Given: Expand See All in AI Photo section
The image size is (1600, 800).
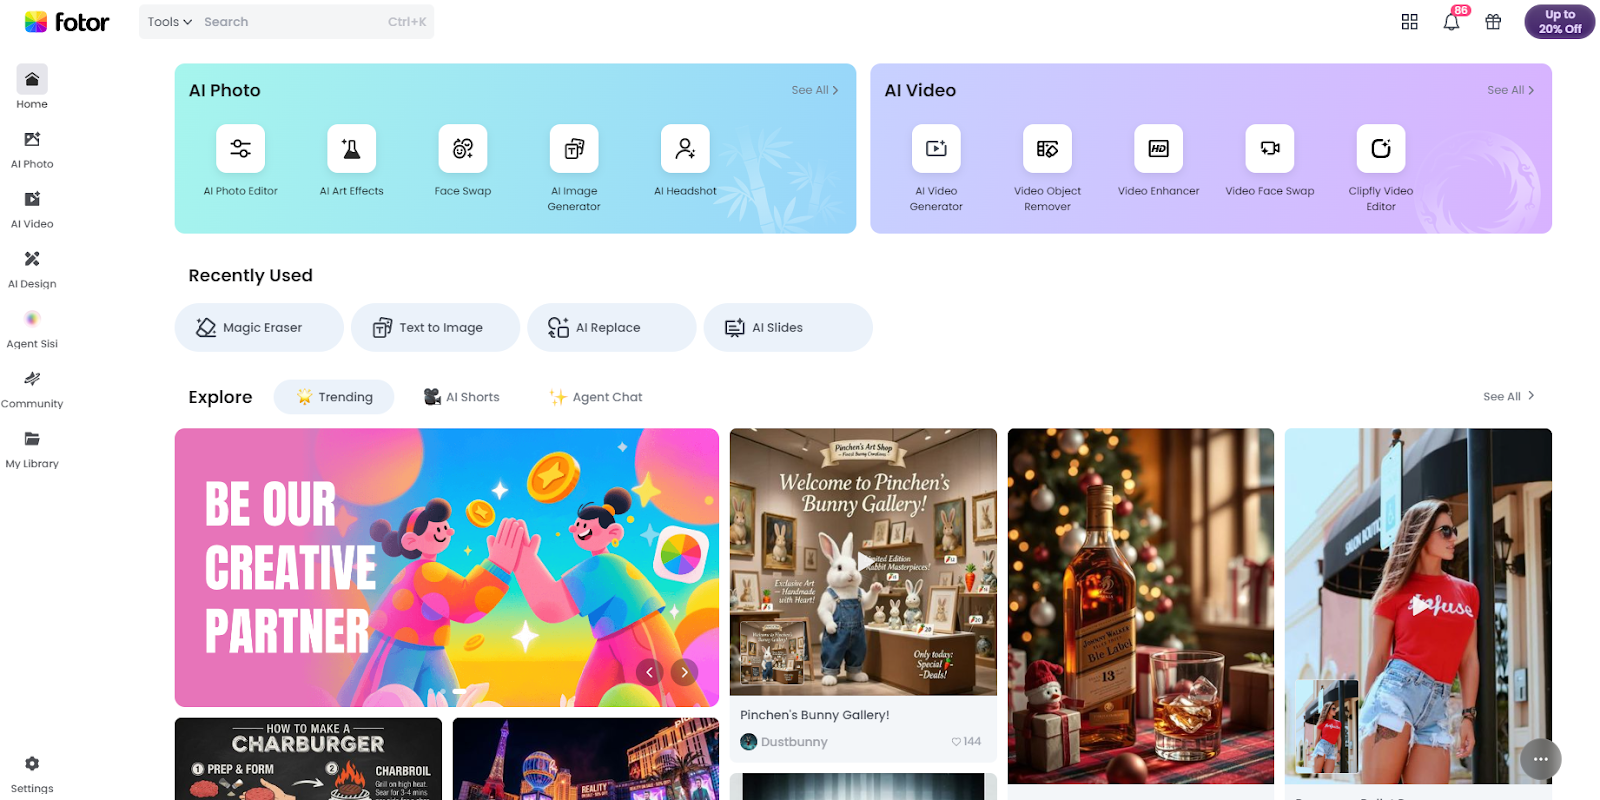Looking at the screenshot, I should pyautogui.click(x=814, y=90).
